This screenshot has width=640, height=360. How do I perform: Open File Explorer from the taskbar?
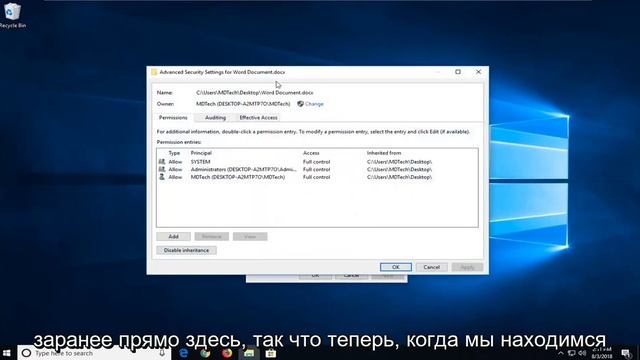pos(249,353)
